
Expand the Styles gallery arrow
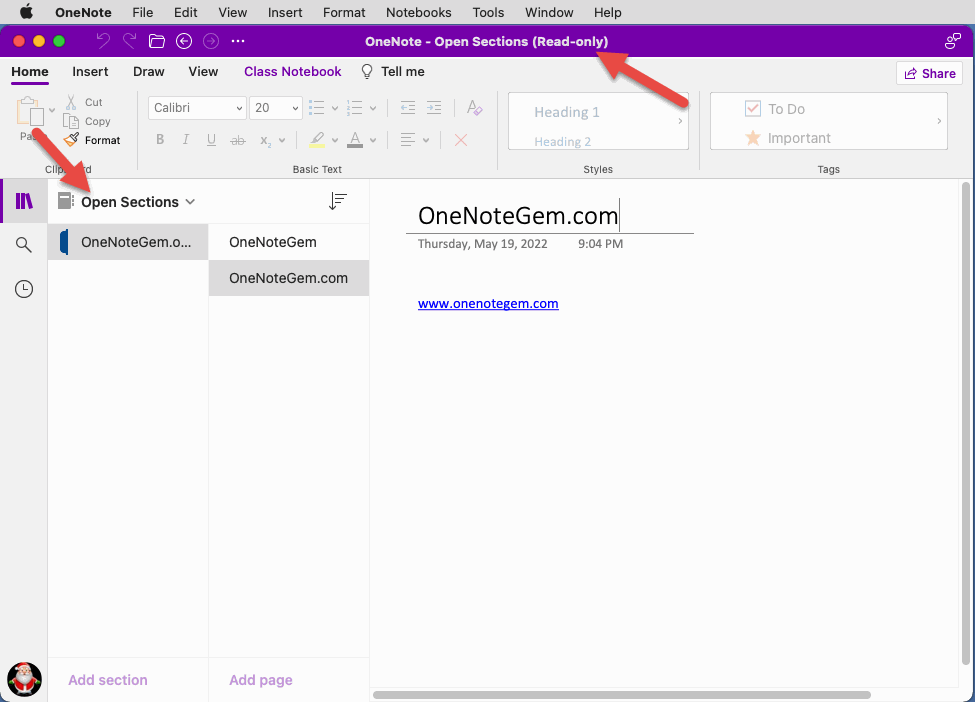(x=680, y=121)
